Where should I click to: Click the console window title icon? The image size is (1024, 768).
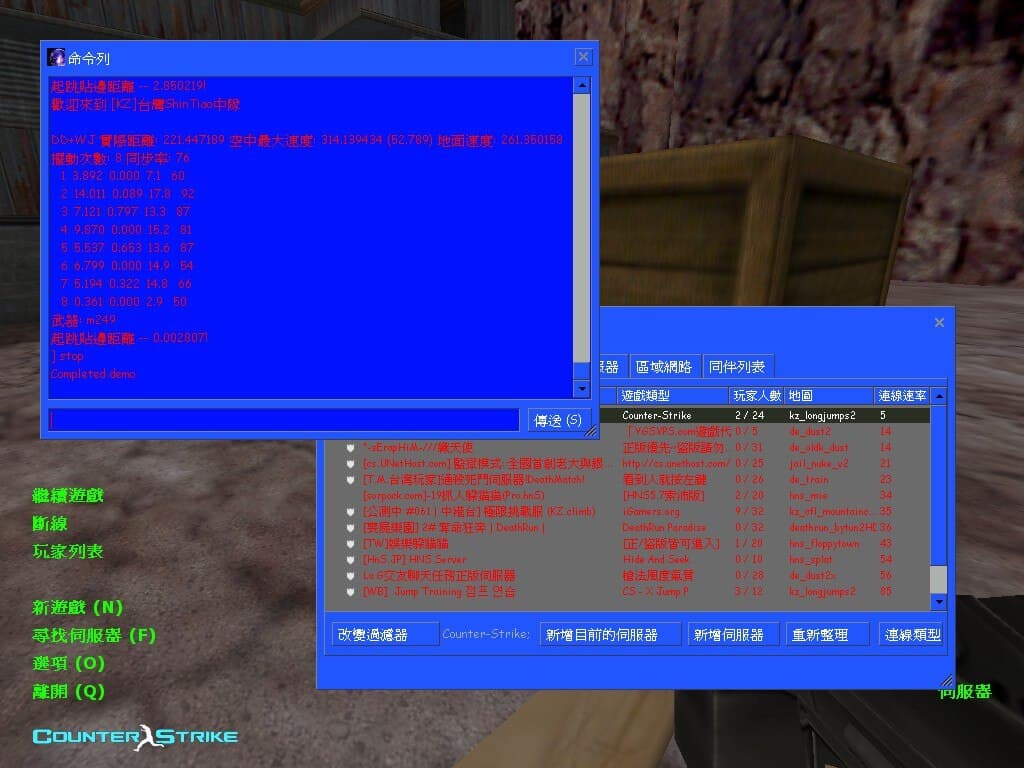tap(56, 57)
